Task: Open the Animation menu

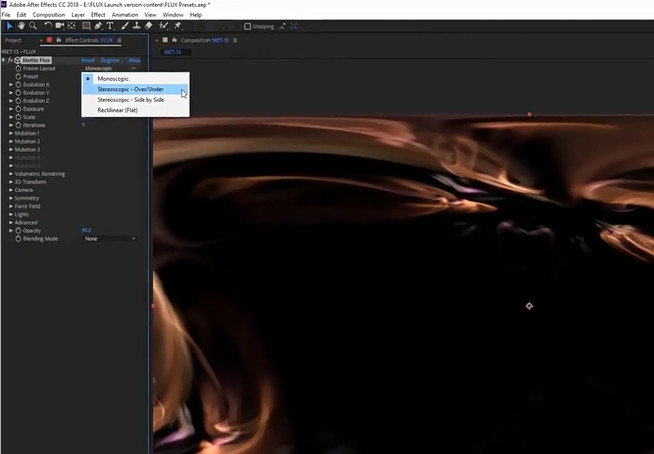Action: 124,15
